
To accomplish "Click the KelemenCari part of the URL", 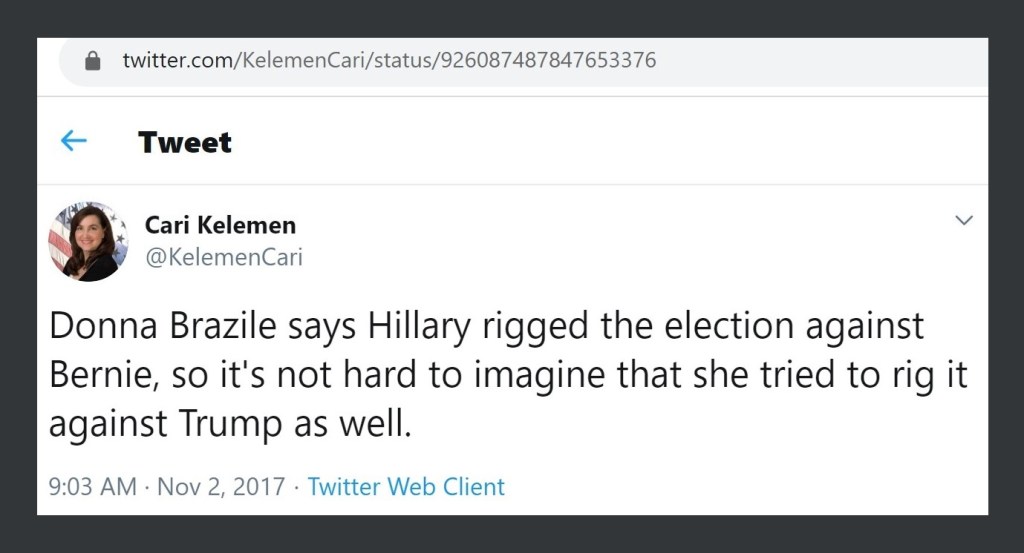I will tap(304, 60).
